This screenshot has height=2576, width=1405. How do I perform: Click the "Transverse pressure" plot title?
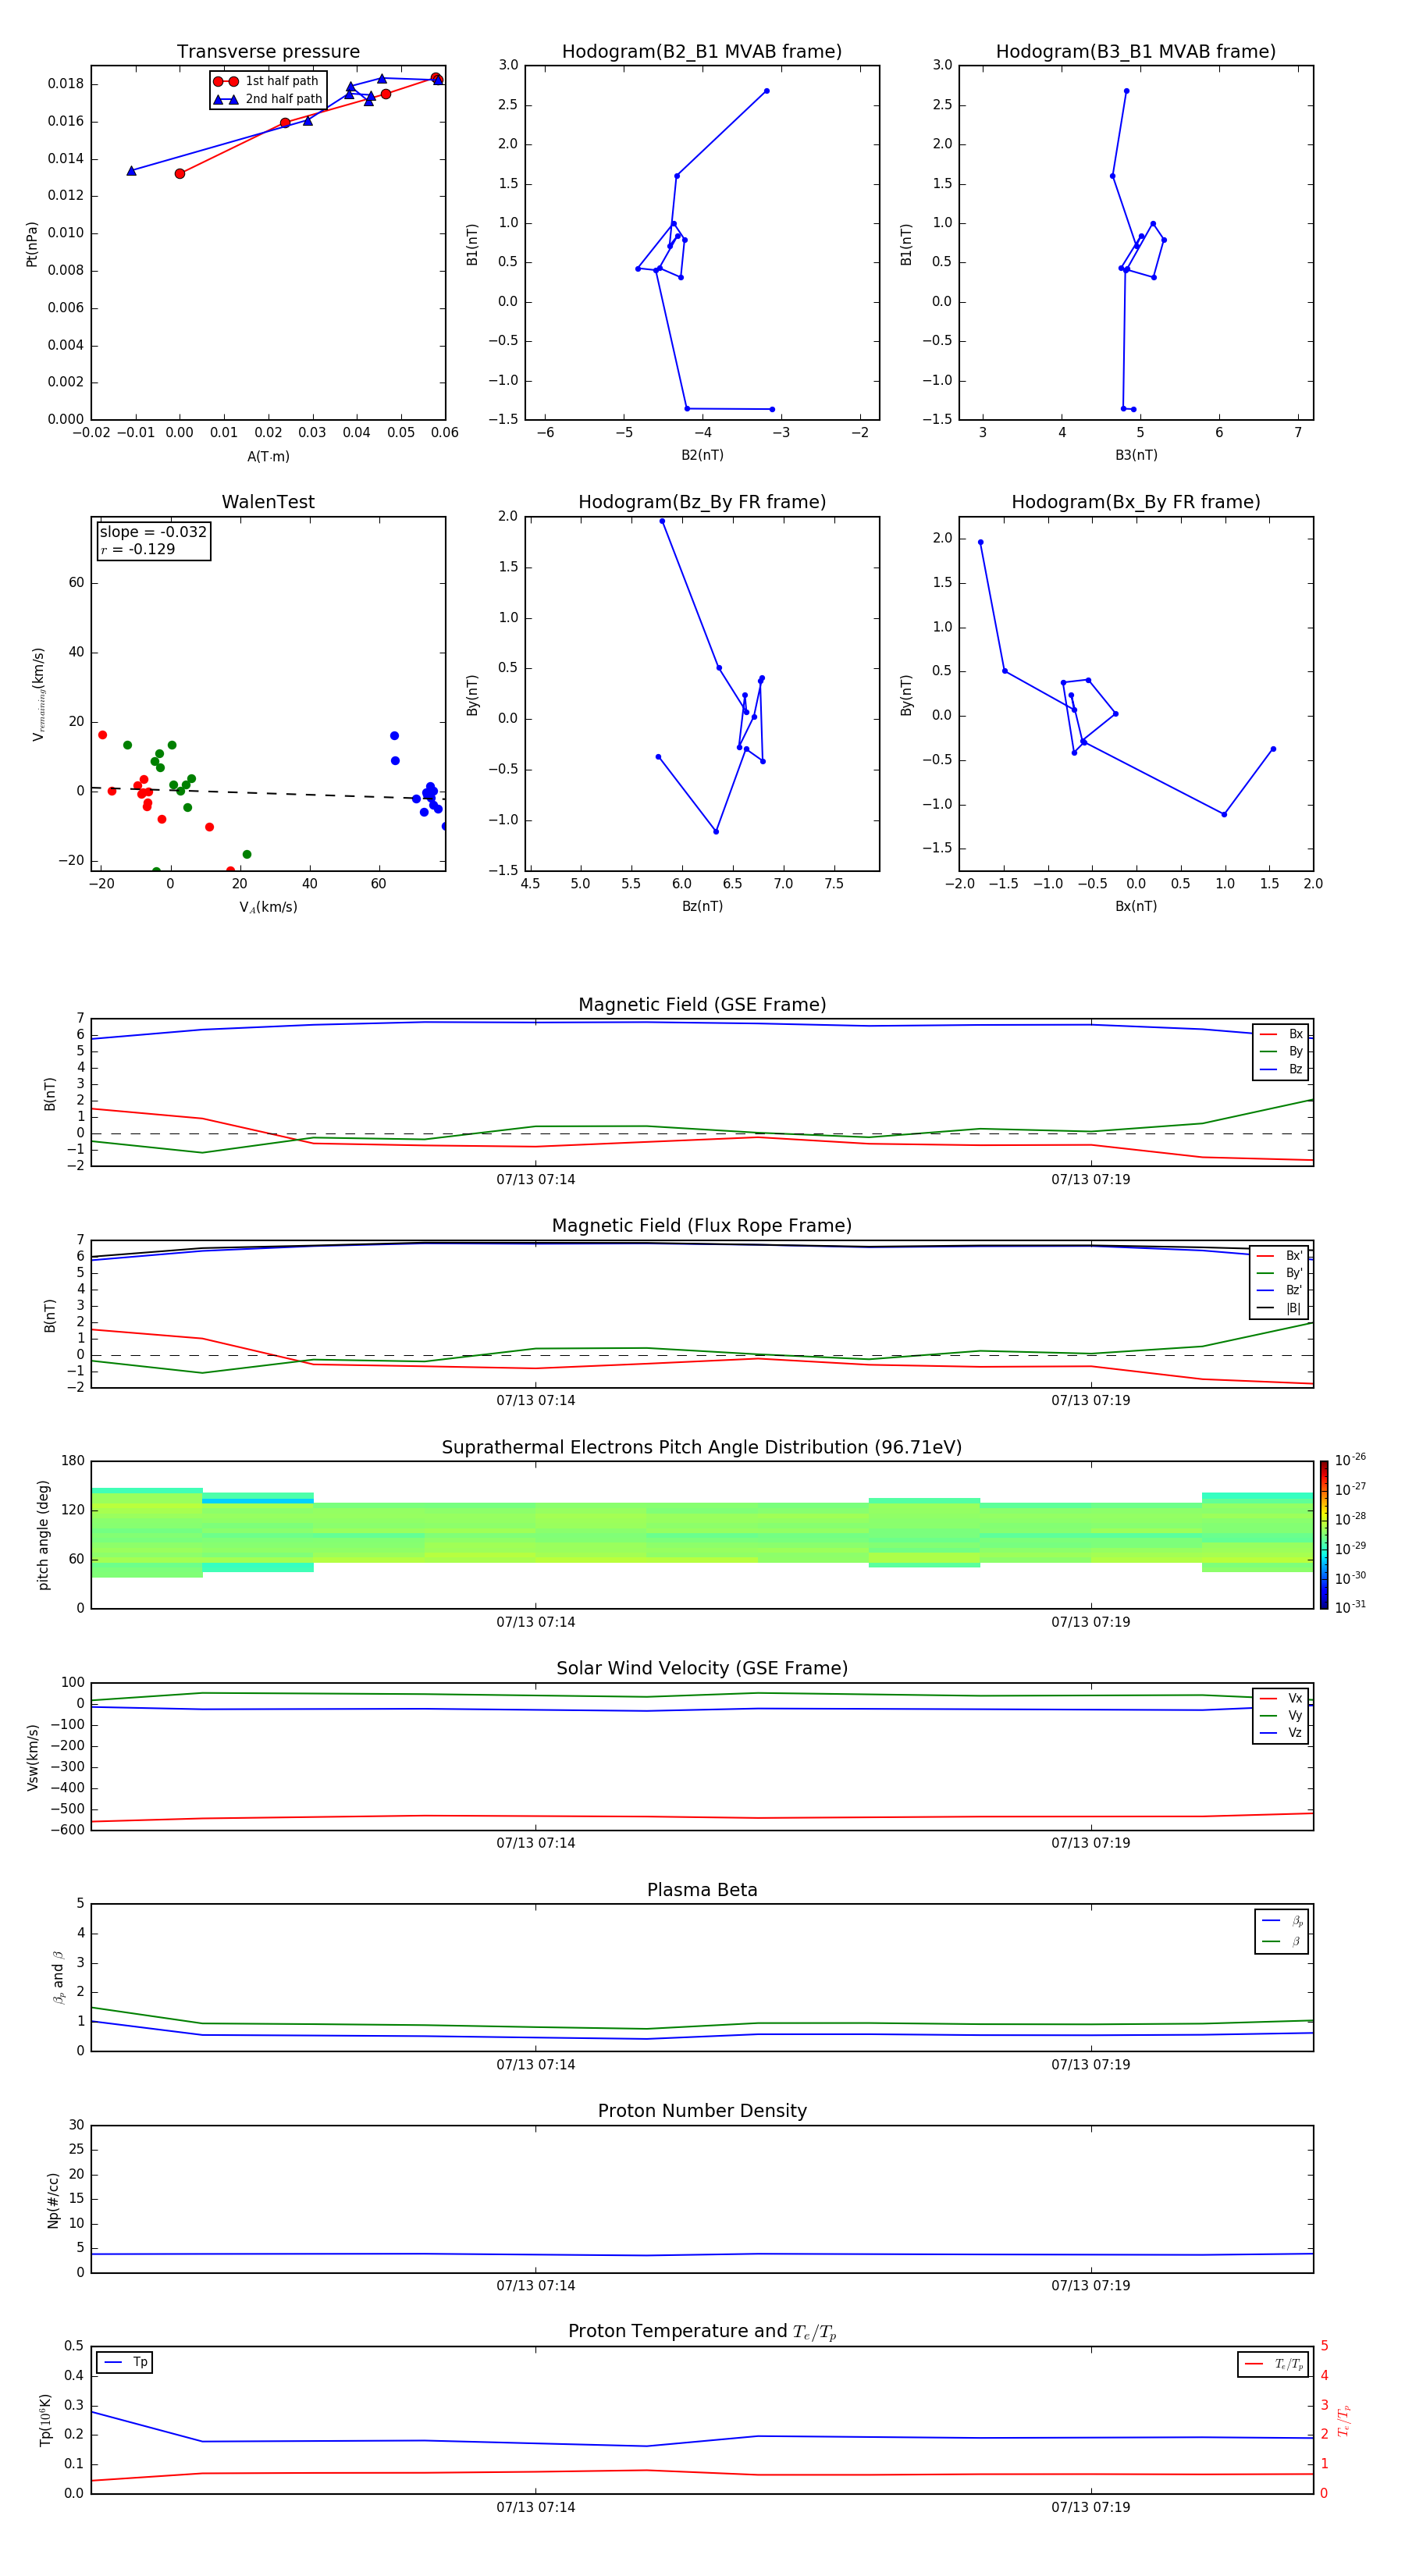click(x=268, y=52)
